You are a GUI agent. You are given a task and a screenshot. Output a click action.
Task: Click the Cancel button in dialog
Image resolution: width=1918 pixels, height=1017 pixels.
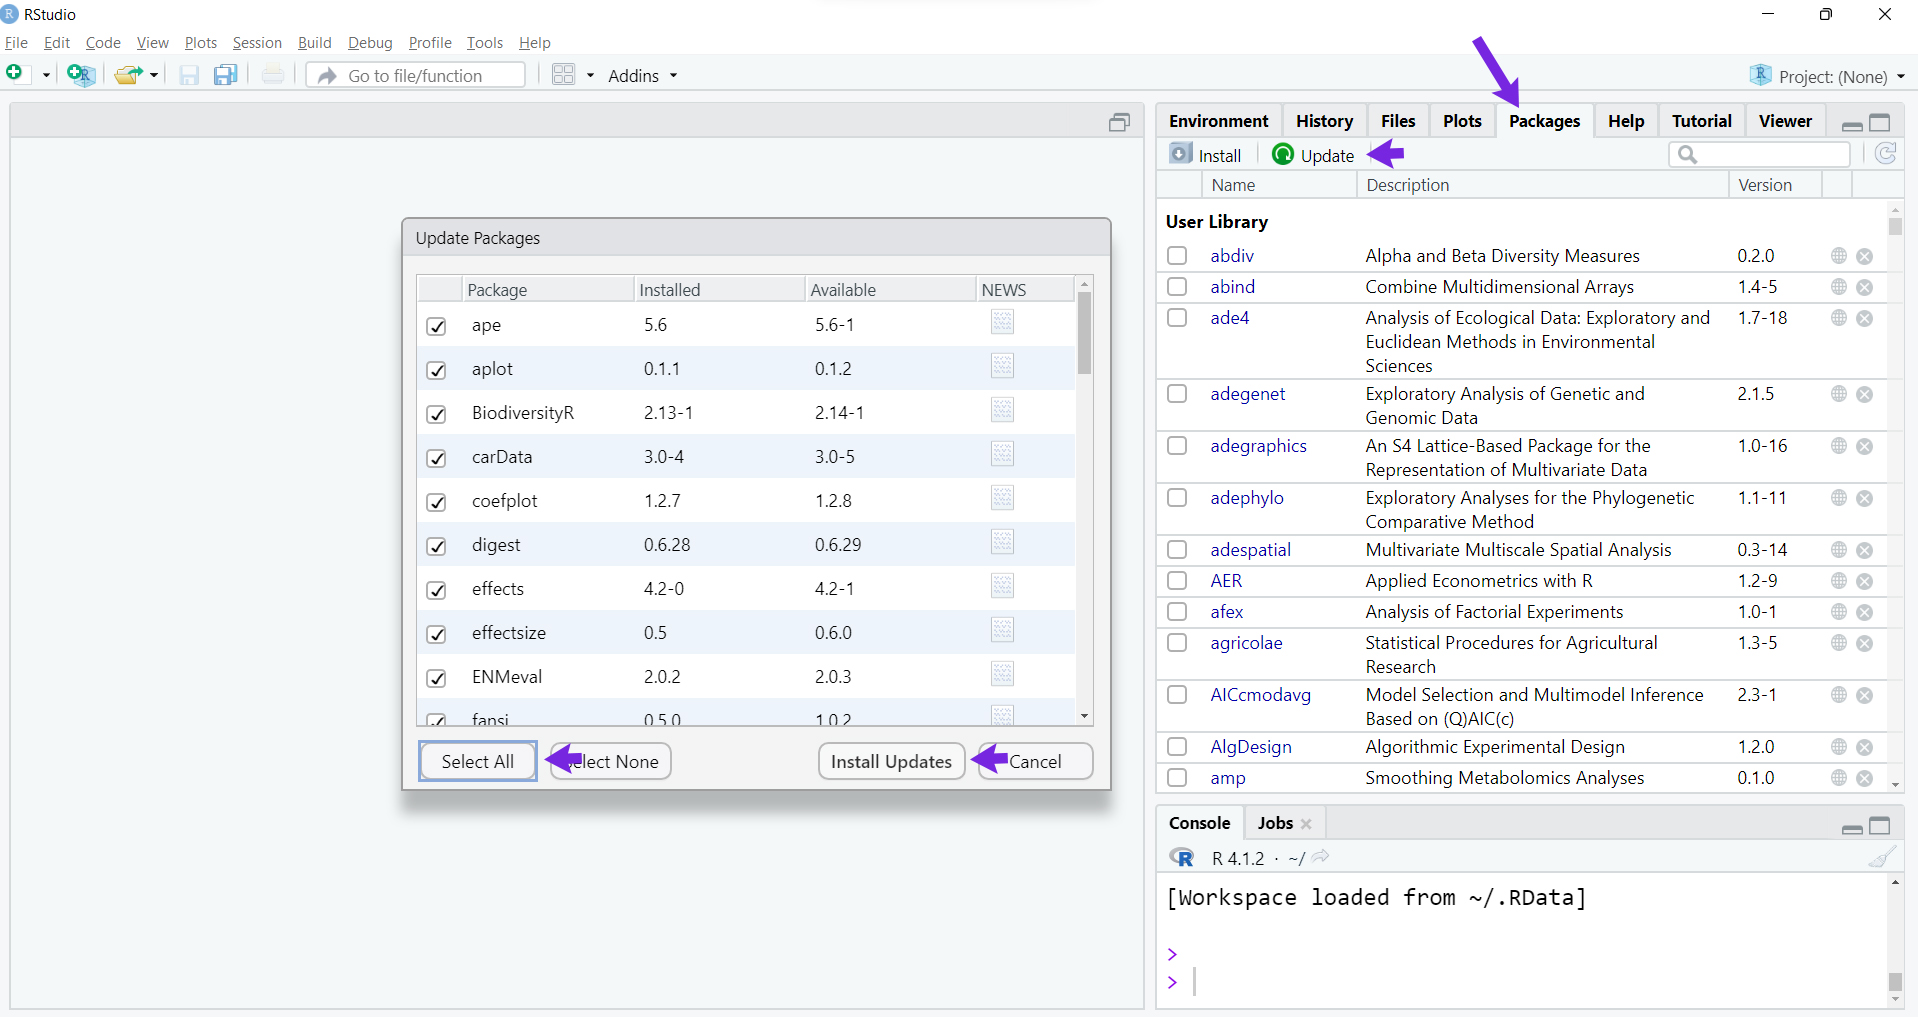tap(1035, 761)
